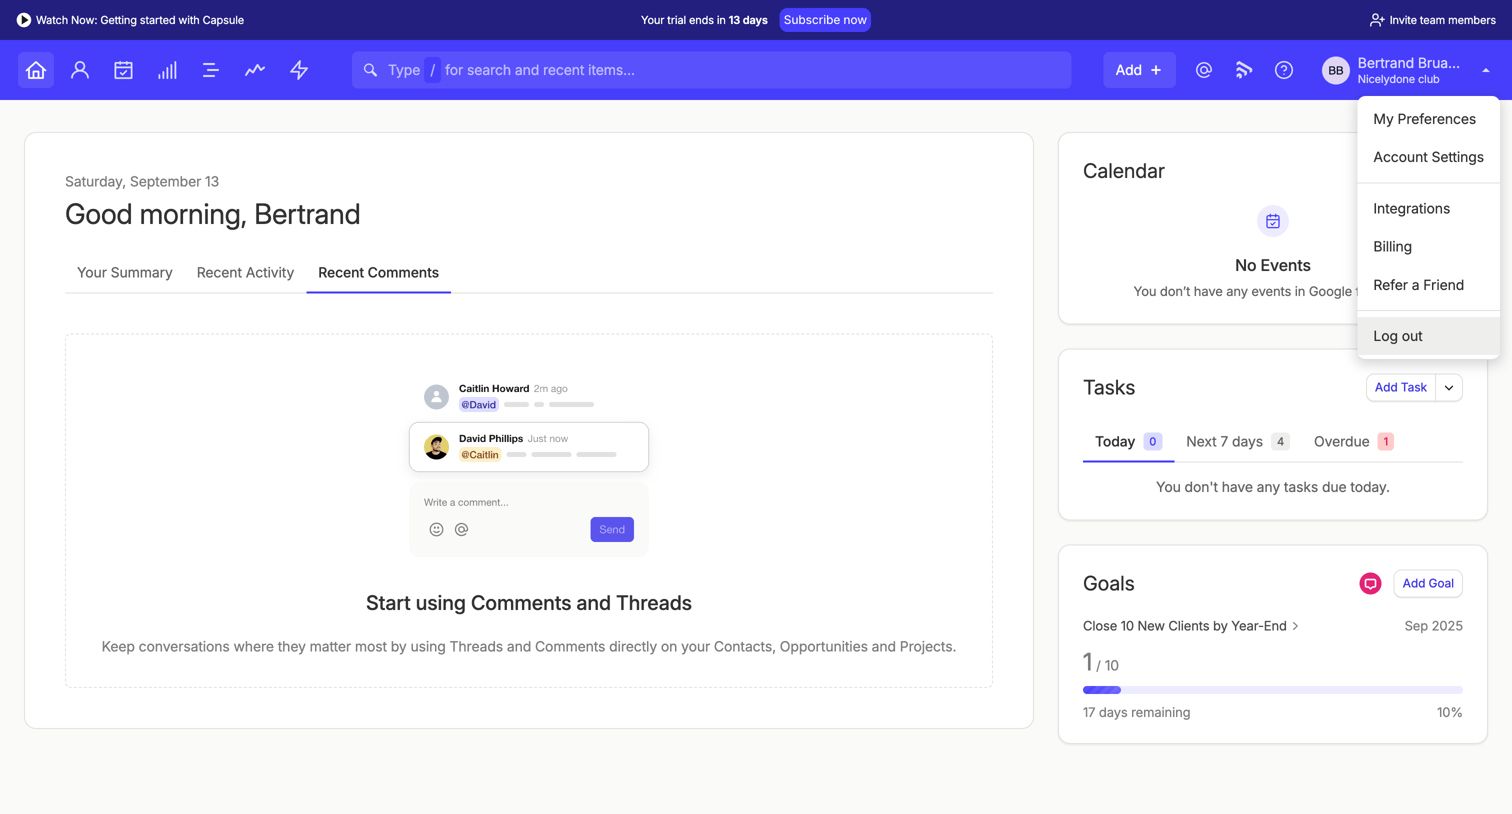Click the emoji icon in comment preview
The height and width of the screenshot is (814, 1512).
click(436, 530)
